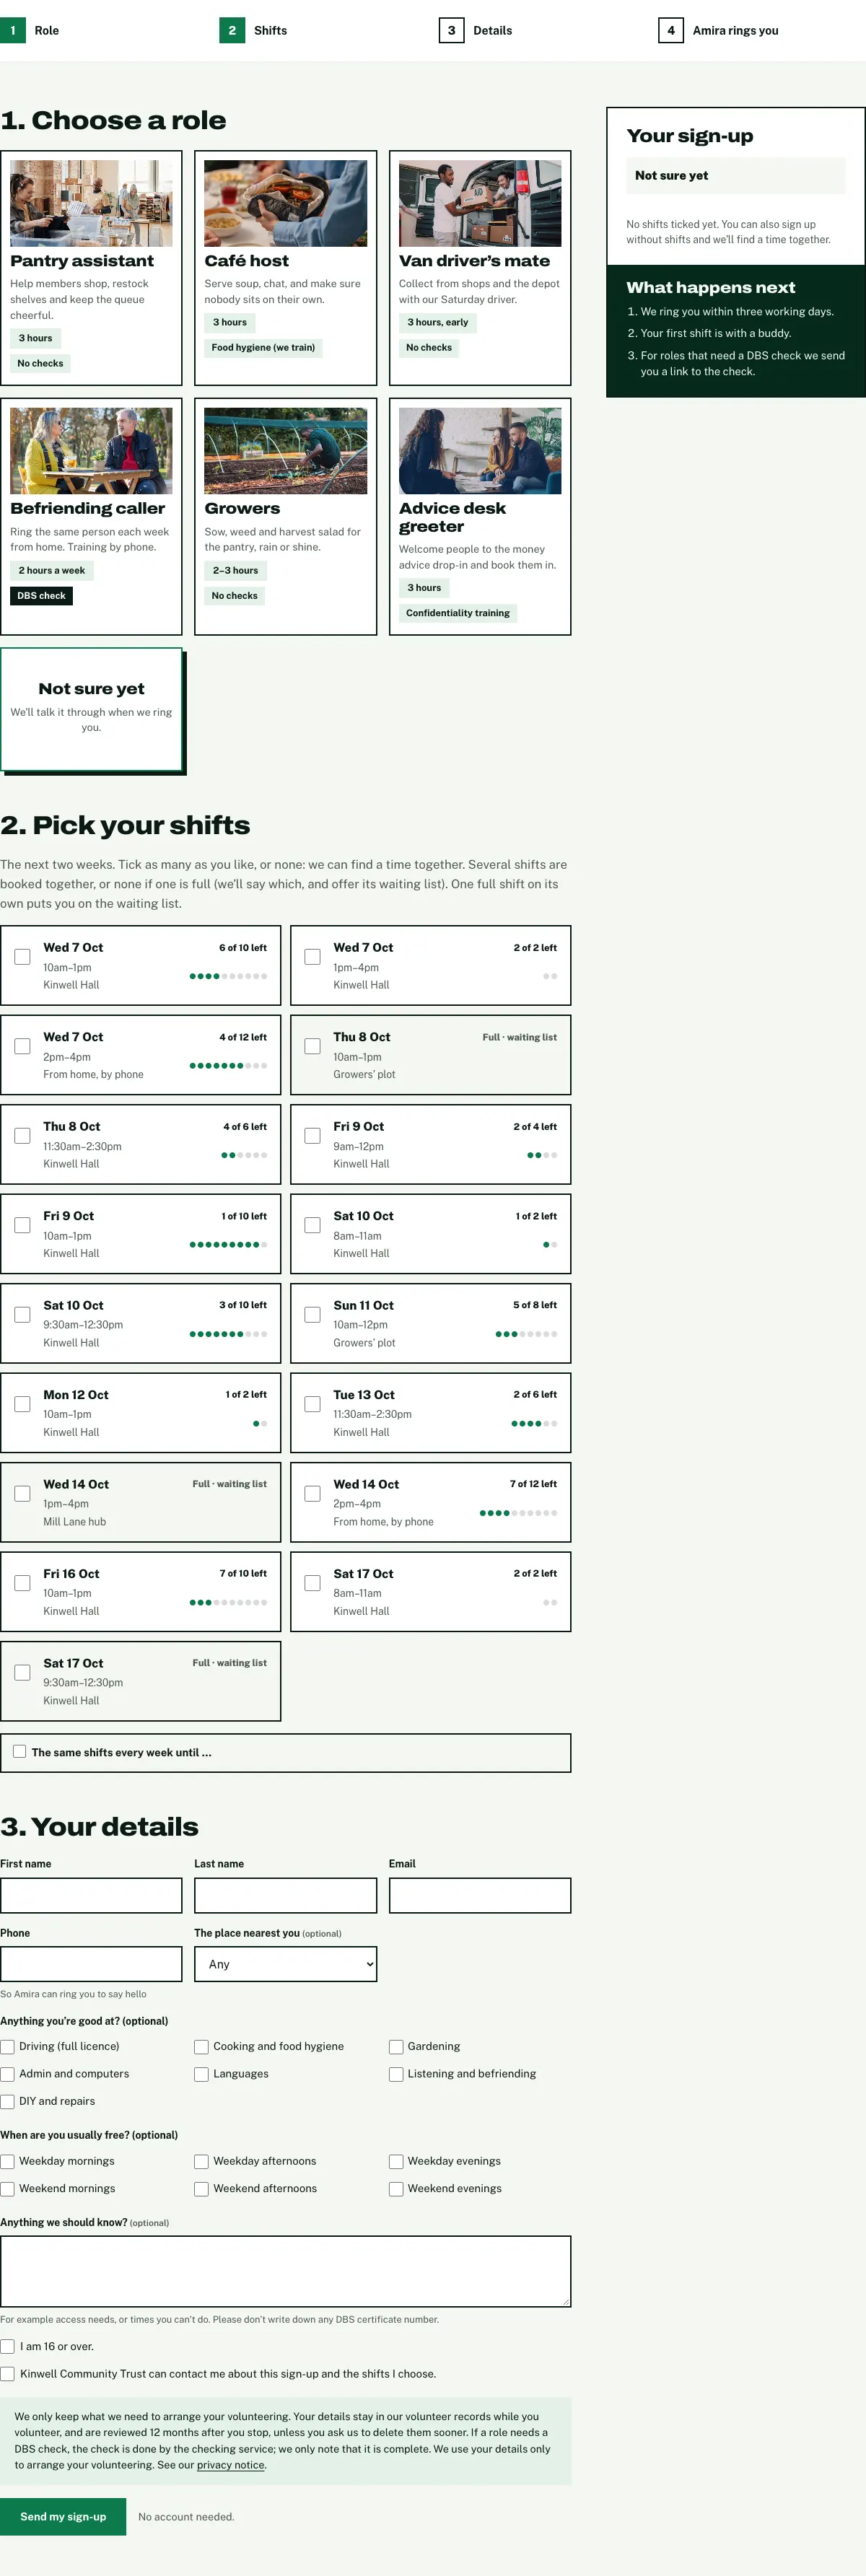Choose the Pantry assistant role card
The height and width of the screenshot is (2576, 866).
pyautogui.click(x=91, y=268)
